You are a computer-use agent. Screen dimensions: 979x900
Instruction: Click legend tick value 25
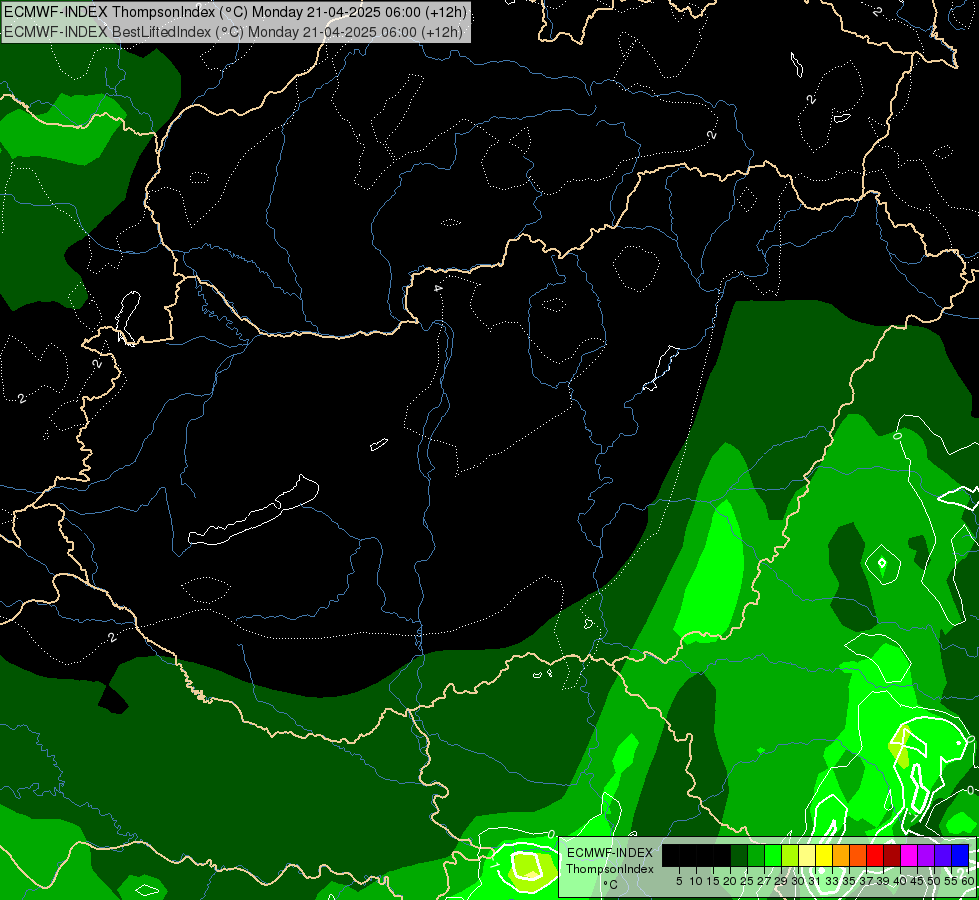747,881
